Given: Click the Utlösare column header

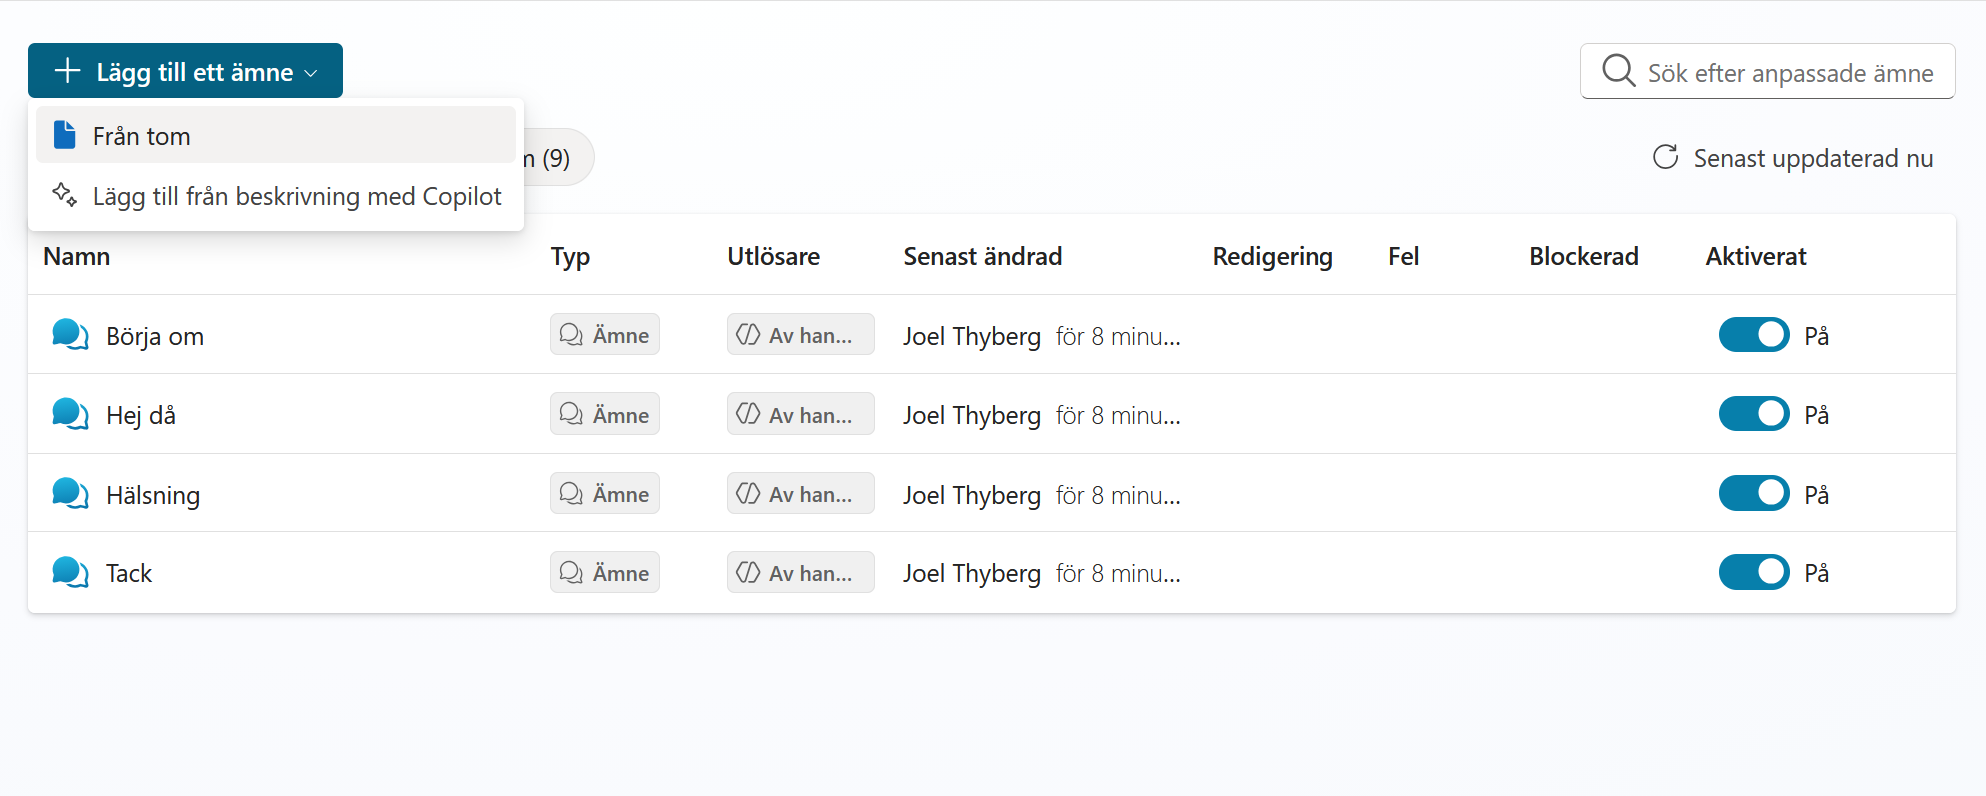Looking at the screenshot, I should (x=774, y=256).
